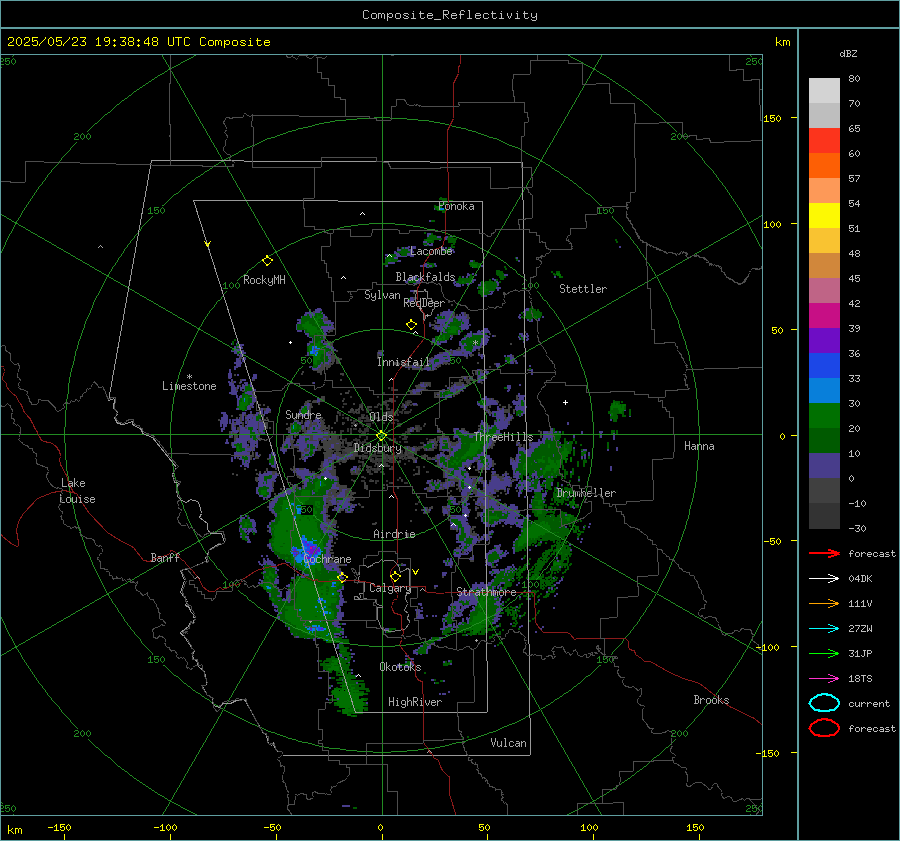Click the Vulcan city label
The width and height of the screenshot is (900, 841).
coord(509,743)
